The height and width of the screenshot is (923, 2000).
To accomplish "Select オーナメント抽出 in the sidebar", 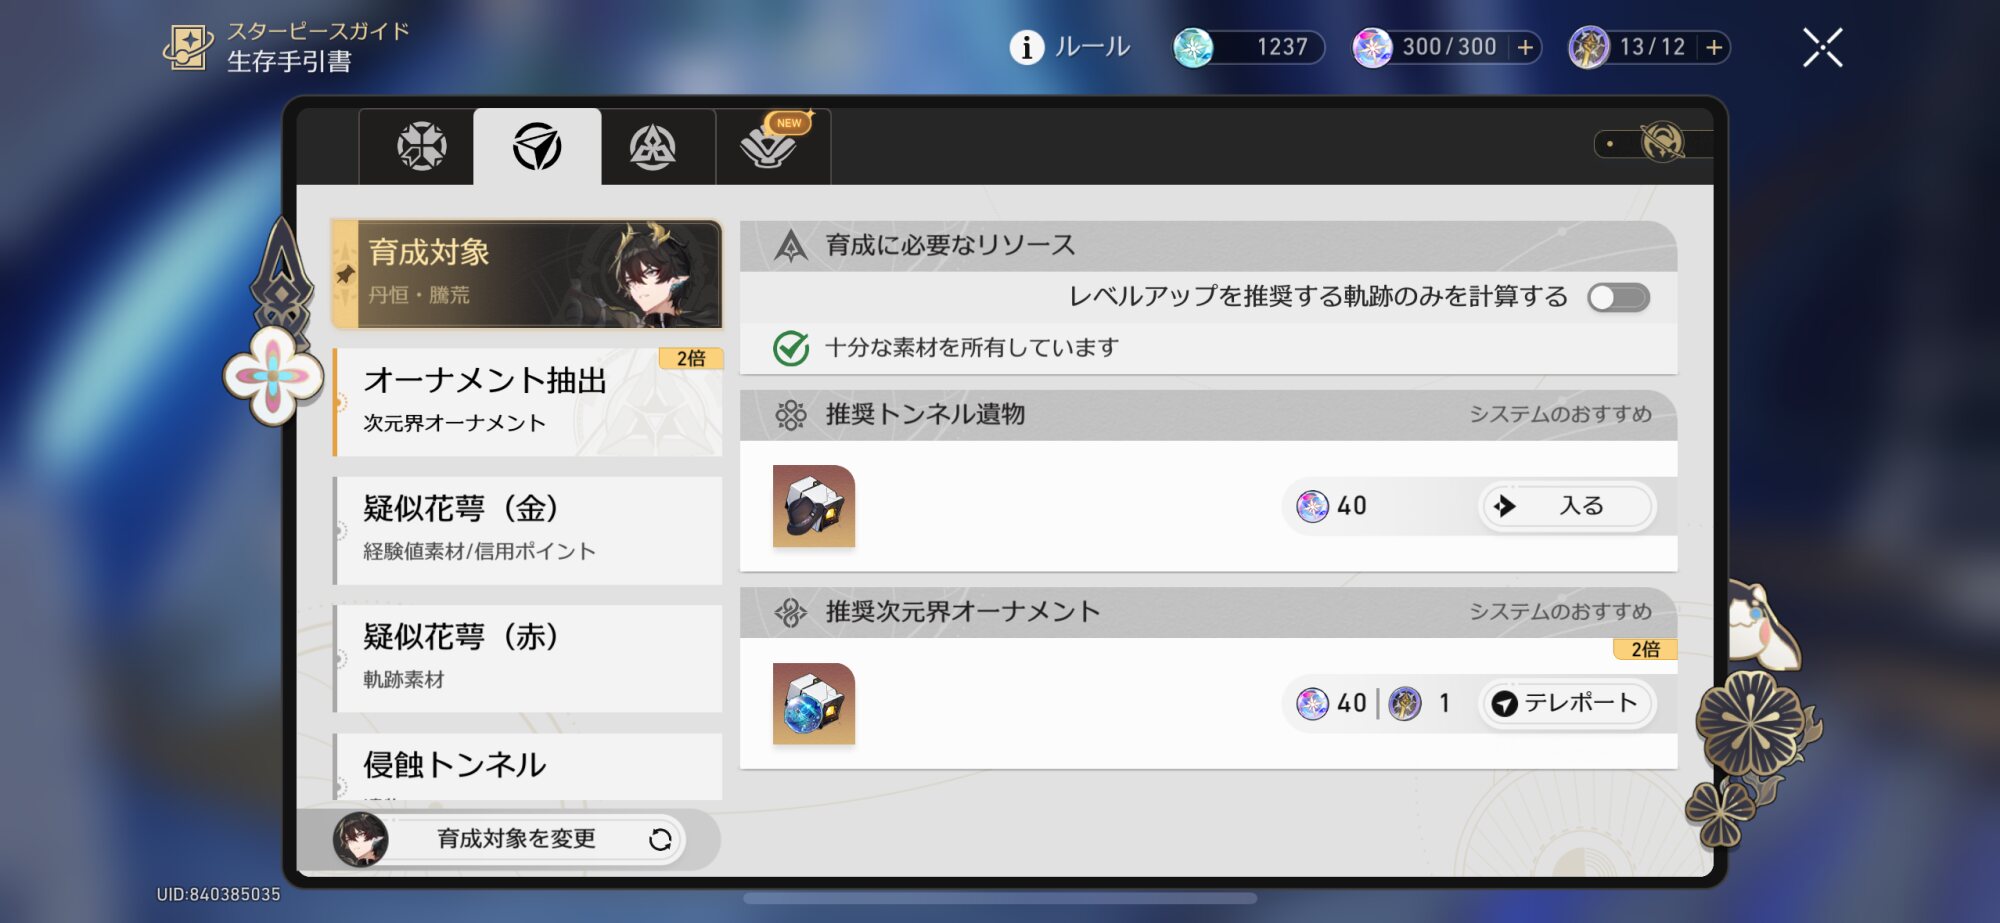I will 527,402.
